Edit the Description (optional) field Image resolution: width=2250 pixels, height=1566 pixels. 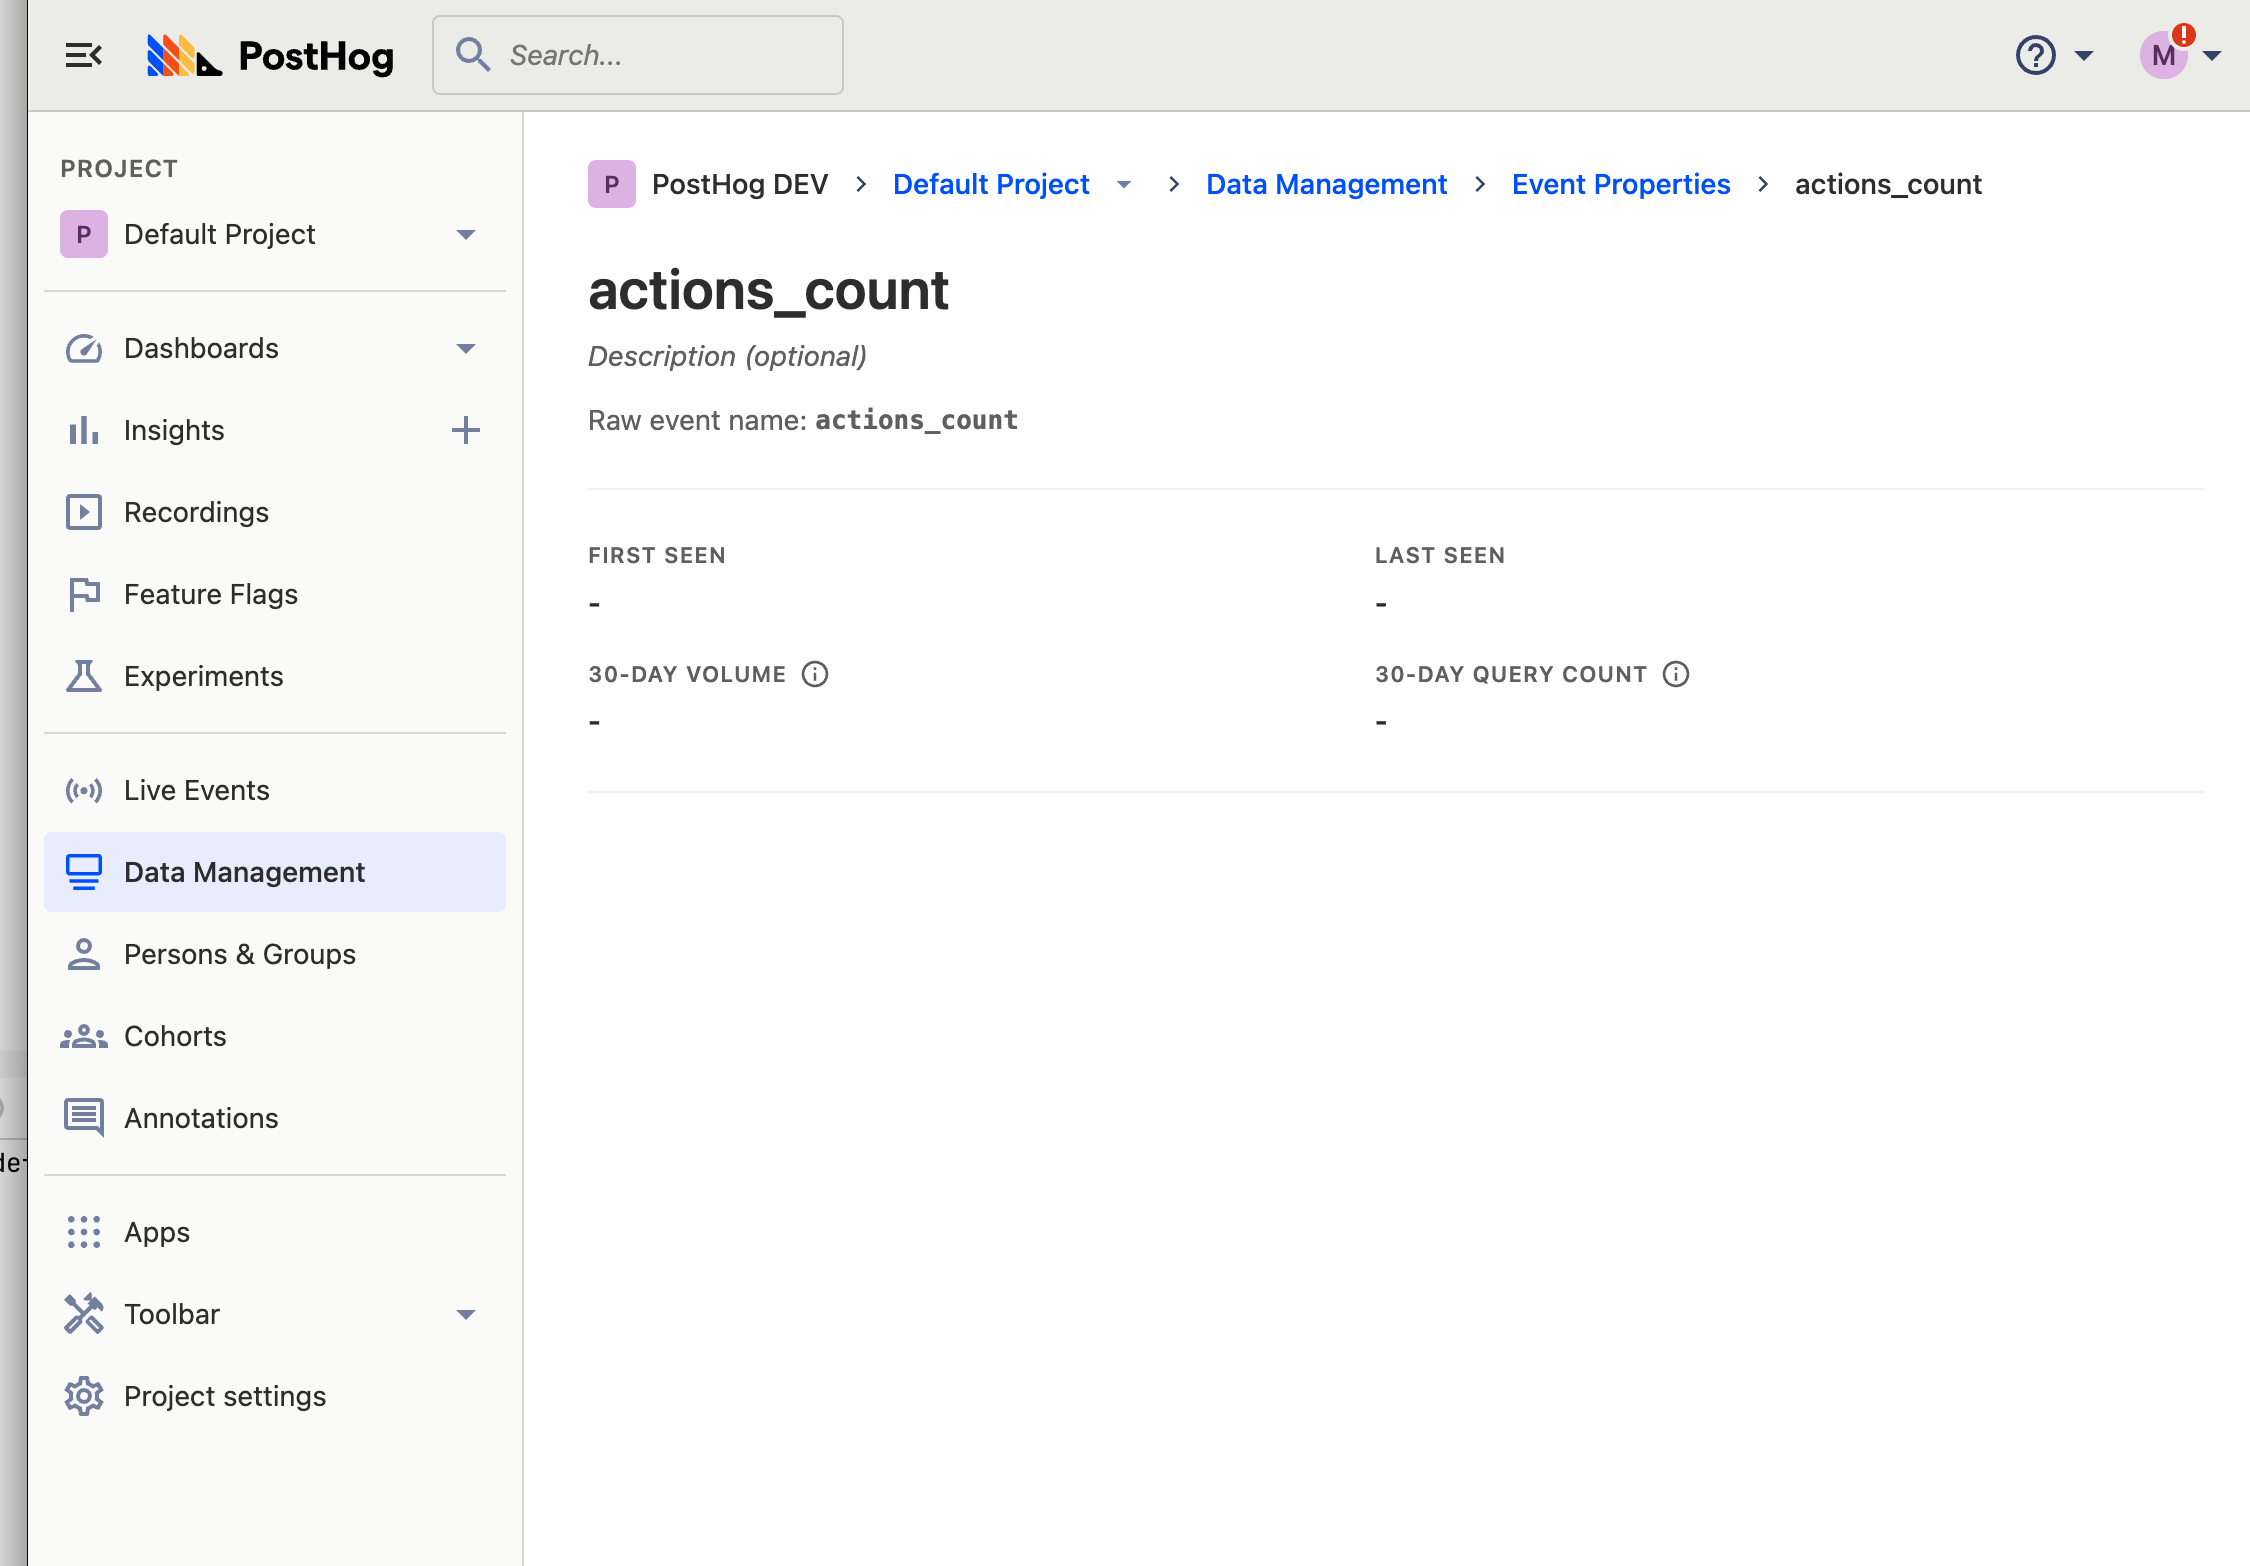(x=727, y=356)
